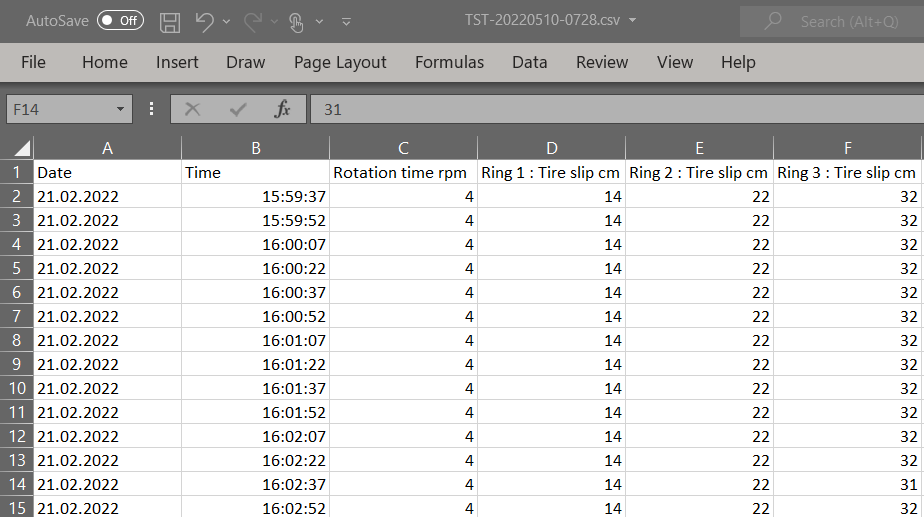Open the View tab
Image resolution: width=924 pixels, height=517 pixels.
coord(675,62)
